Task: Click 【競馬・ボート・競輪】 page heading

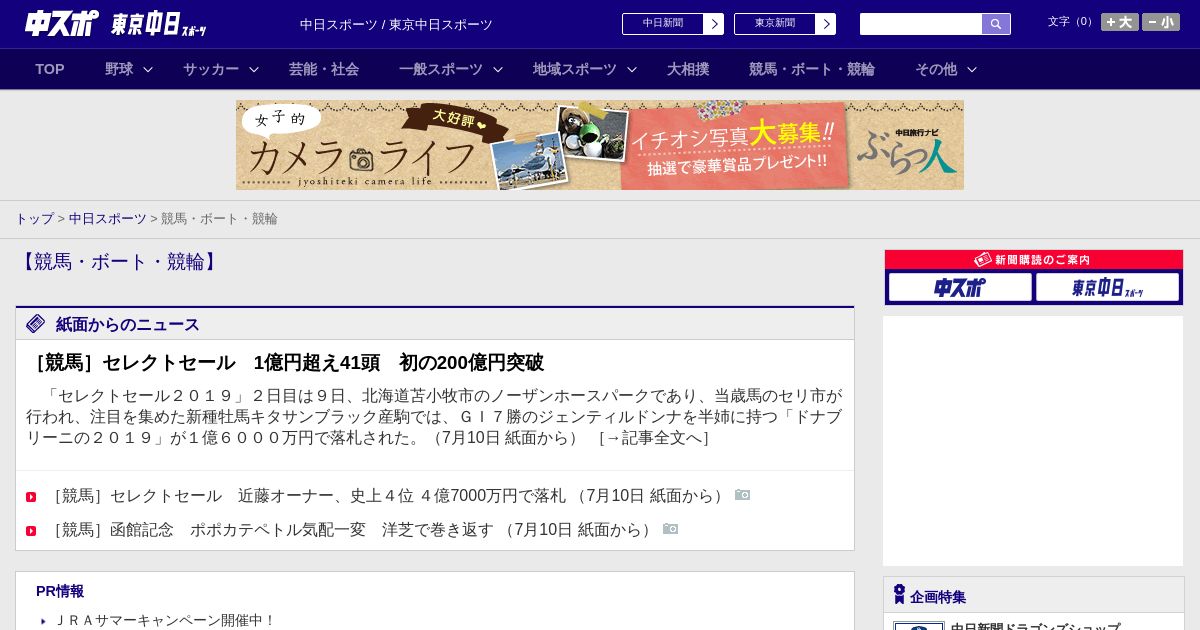Action: pyautogui.click(x=119, y=262)
